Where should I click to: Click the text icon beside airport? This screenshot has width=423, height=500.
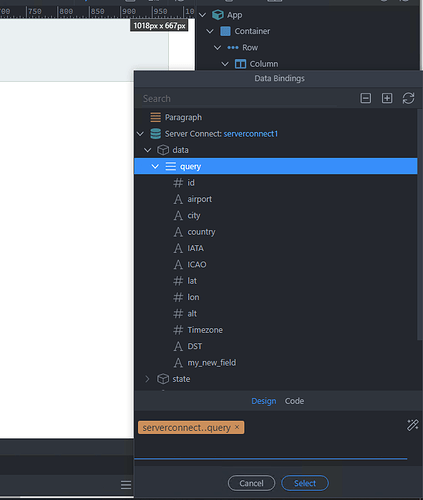point(178,199)
